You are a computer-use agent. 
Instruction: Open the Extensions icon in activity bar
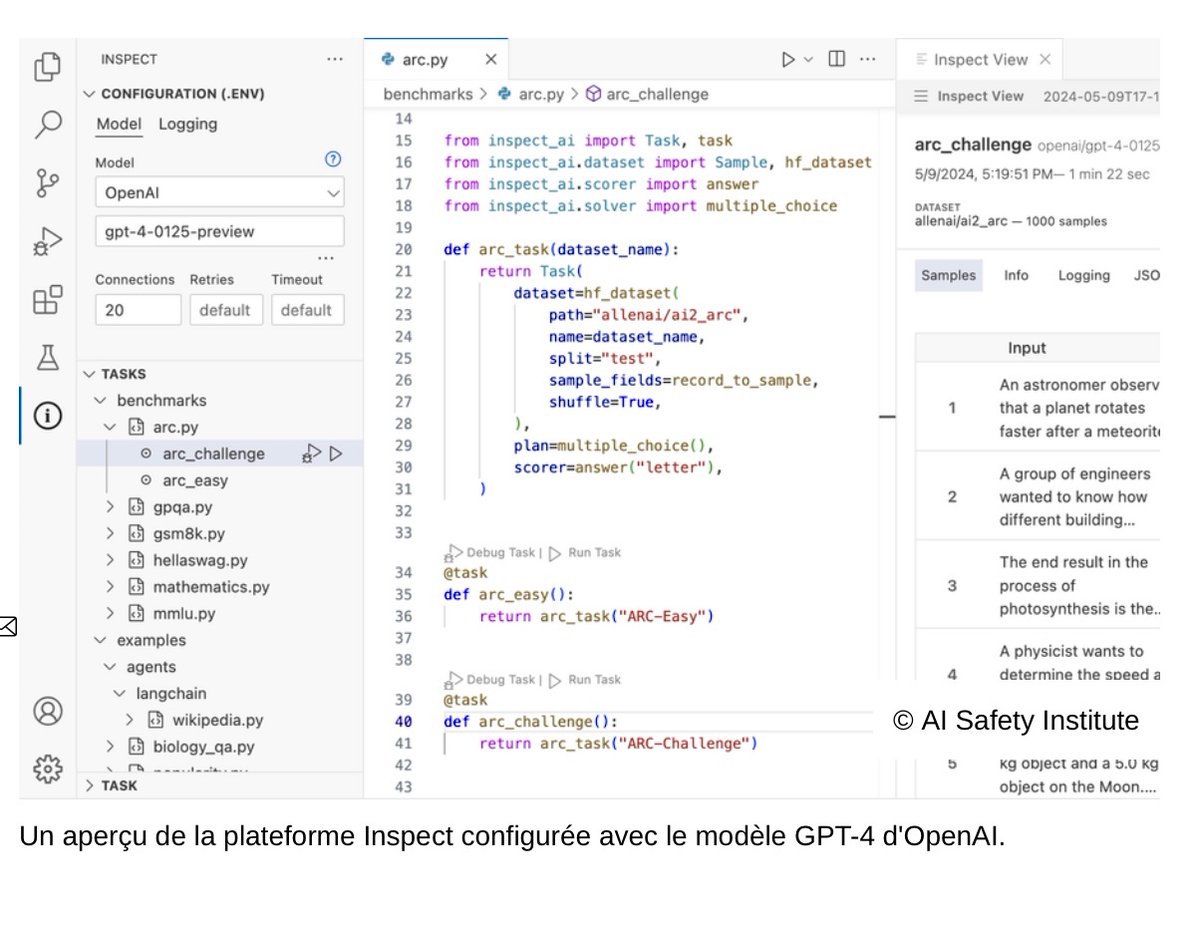[x=48, y=300]
